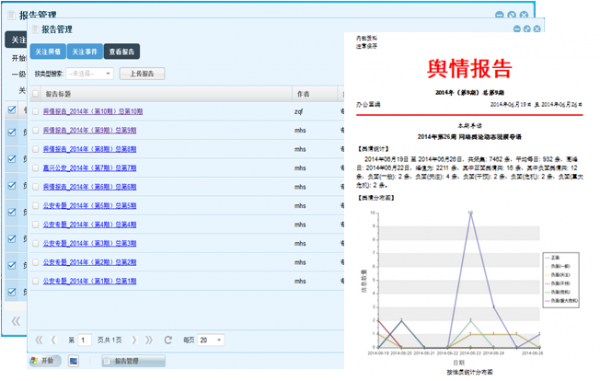Check the box for 第2期 report row
The image size is (600, 381).
click(36, 262)
